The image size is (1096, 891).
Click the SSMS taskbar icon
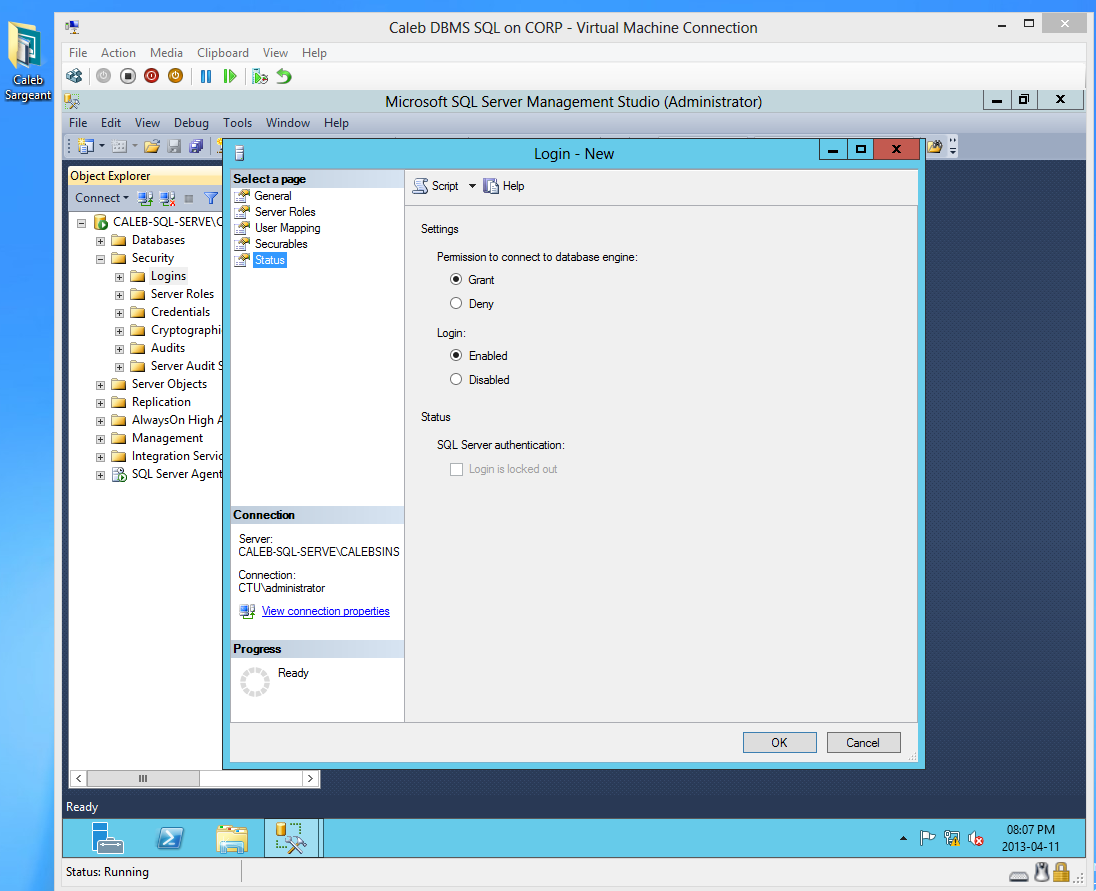(x=291, y=838)
